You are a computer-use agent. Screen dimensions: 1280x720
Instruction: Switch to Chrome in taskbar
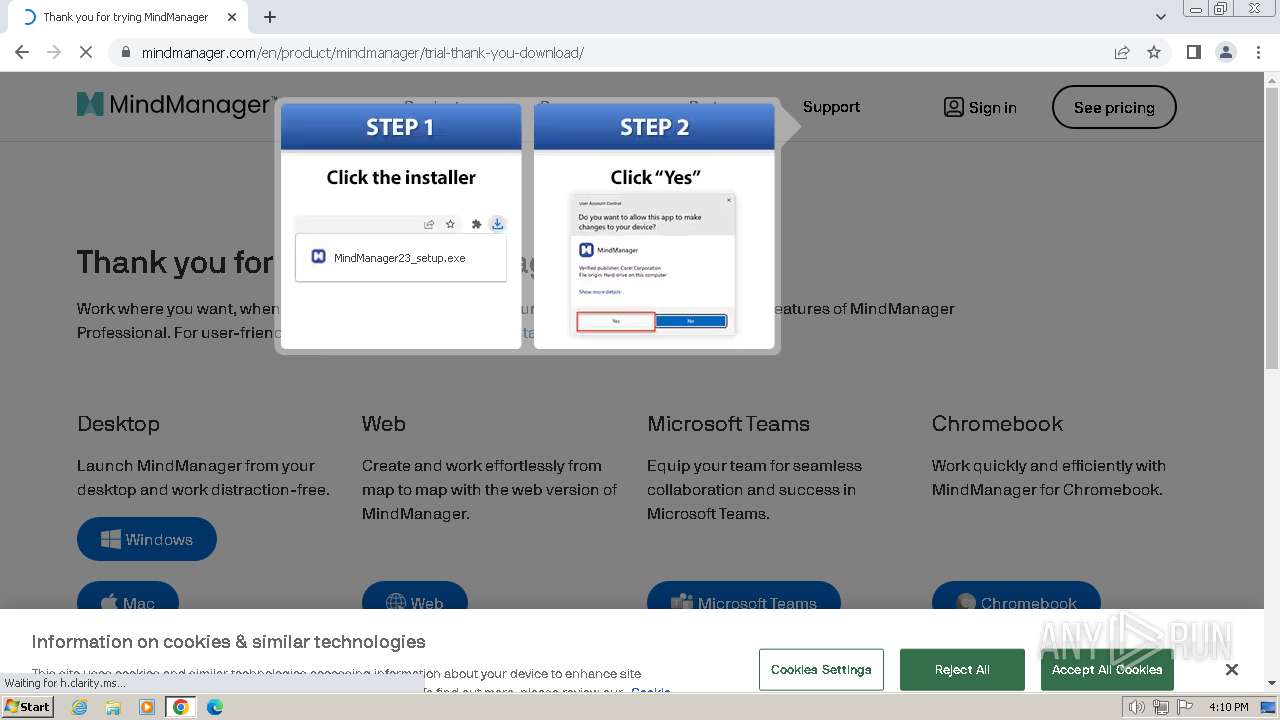[x=180, y=707]
